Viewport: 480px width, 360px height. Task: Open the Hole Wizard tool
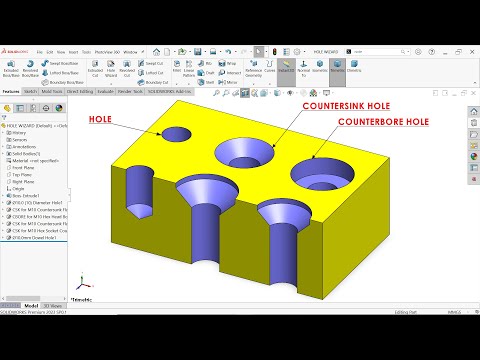click(x=111, y=69)
